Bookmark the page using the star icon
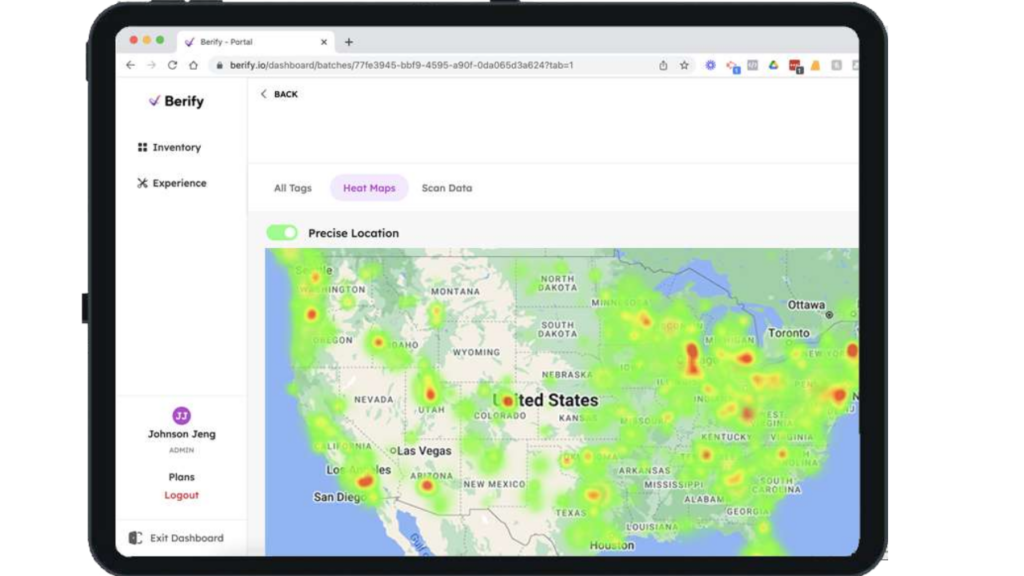This screenshot has width=1024, height=576. pos(684,65)
